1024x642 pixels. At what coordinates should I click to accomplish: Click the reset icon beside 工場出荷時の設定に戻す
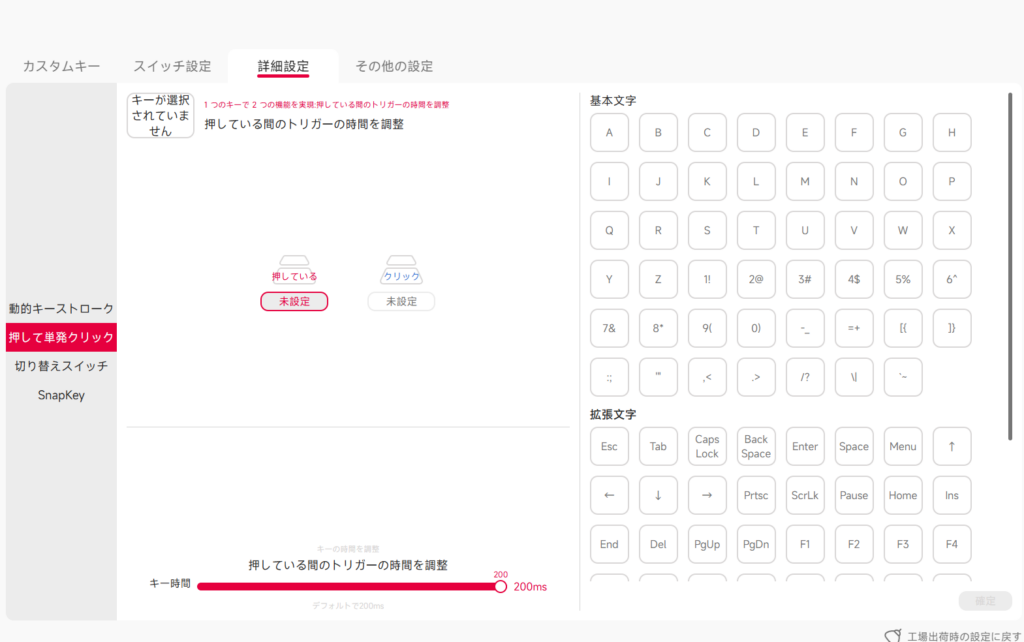coord(893,636)
